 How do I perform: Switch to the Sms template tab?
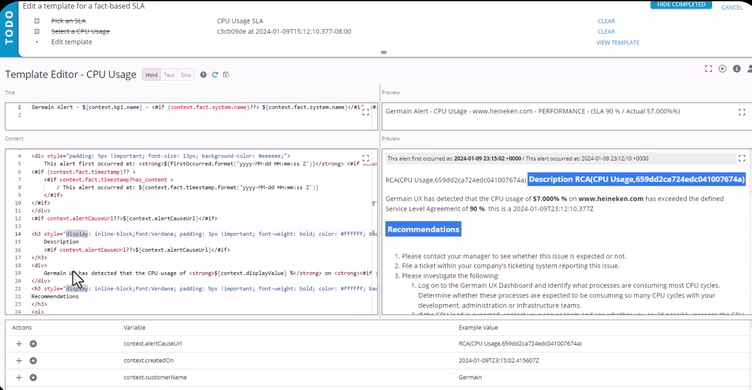tap(186, 75)
